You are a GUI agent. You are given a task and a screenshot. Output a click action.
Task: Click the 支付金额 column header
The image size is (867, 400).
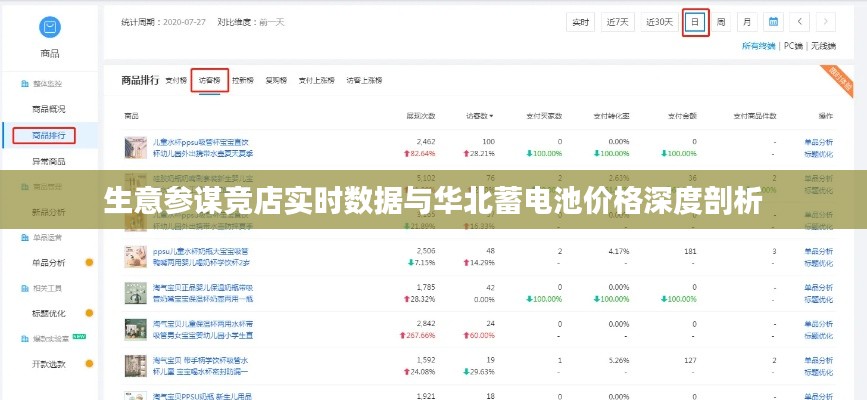[682, 116]
